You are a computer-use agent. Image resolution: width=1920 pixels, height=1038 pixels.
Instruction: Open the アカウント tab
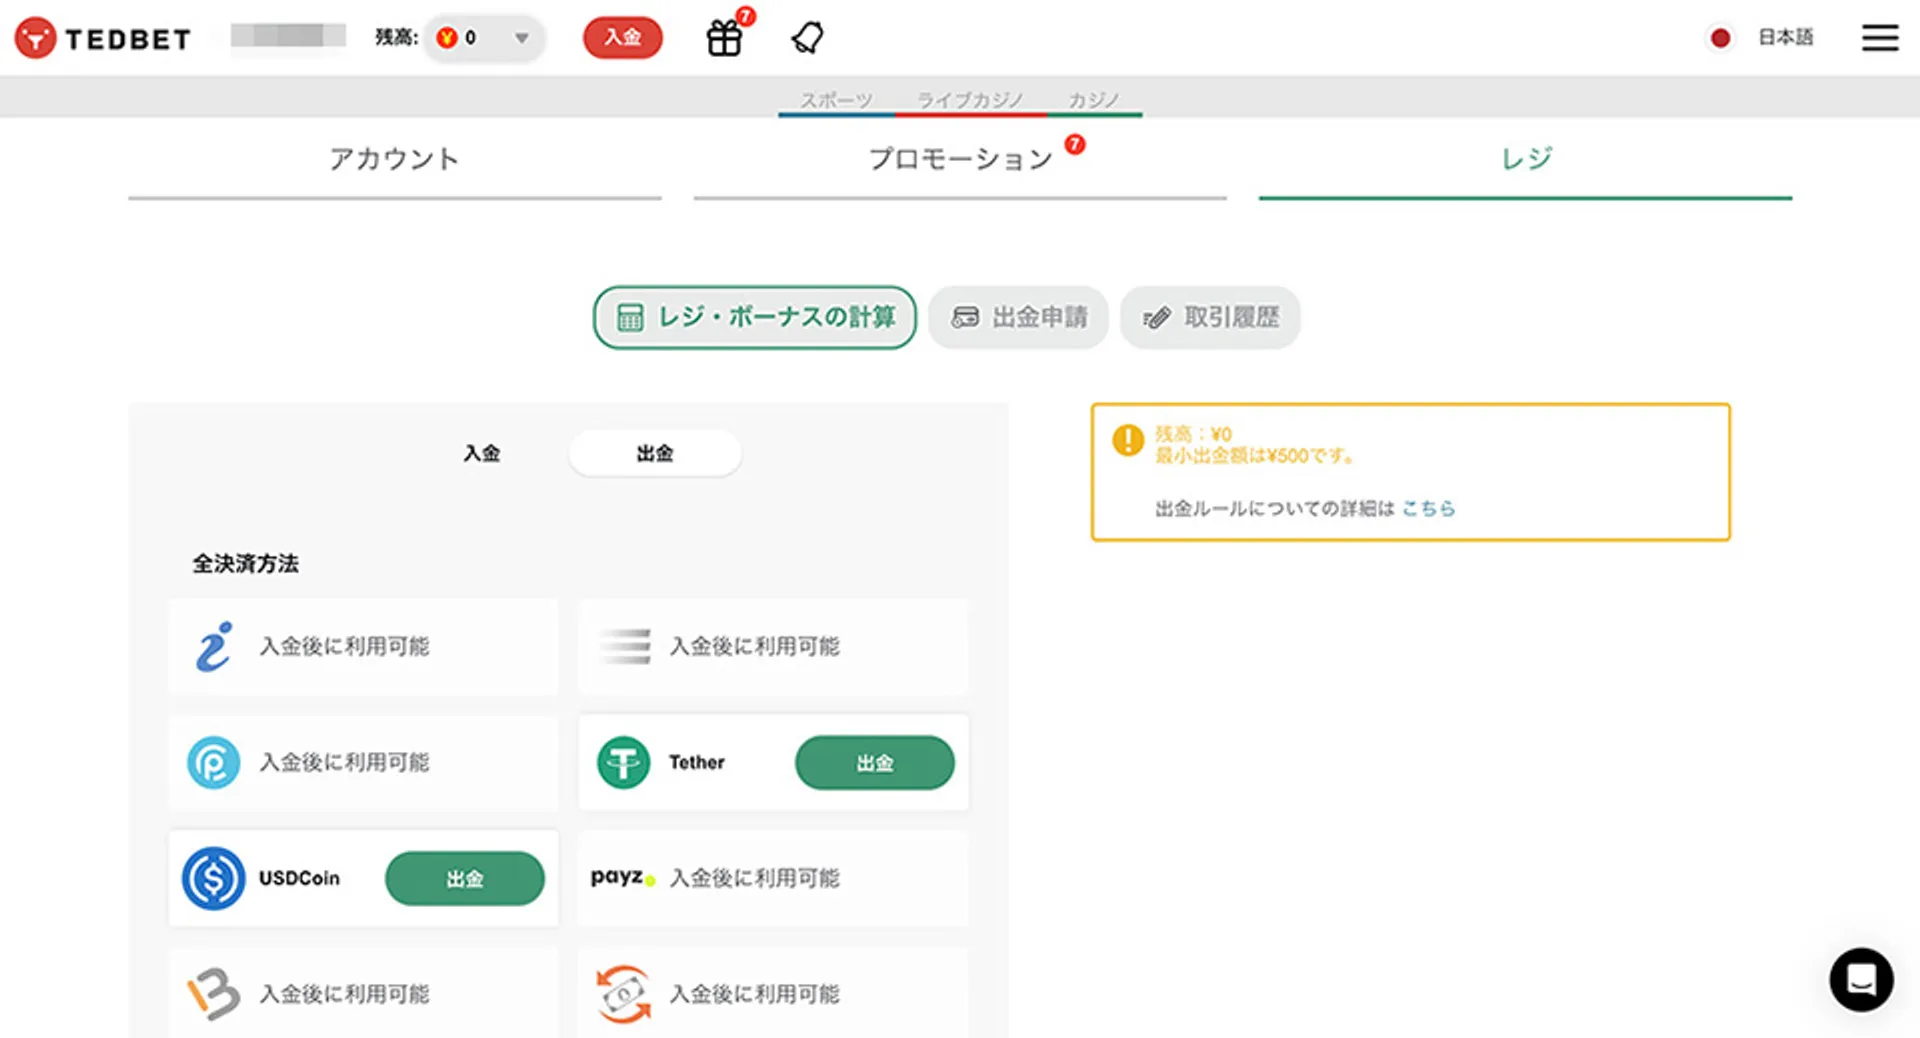394,160
